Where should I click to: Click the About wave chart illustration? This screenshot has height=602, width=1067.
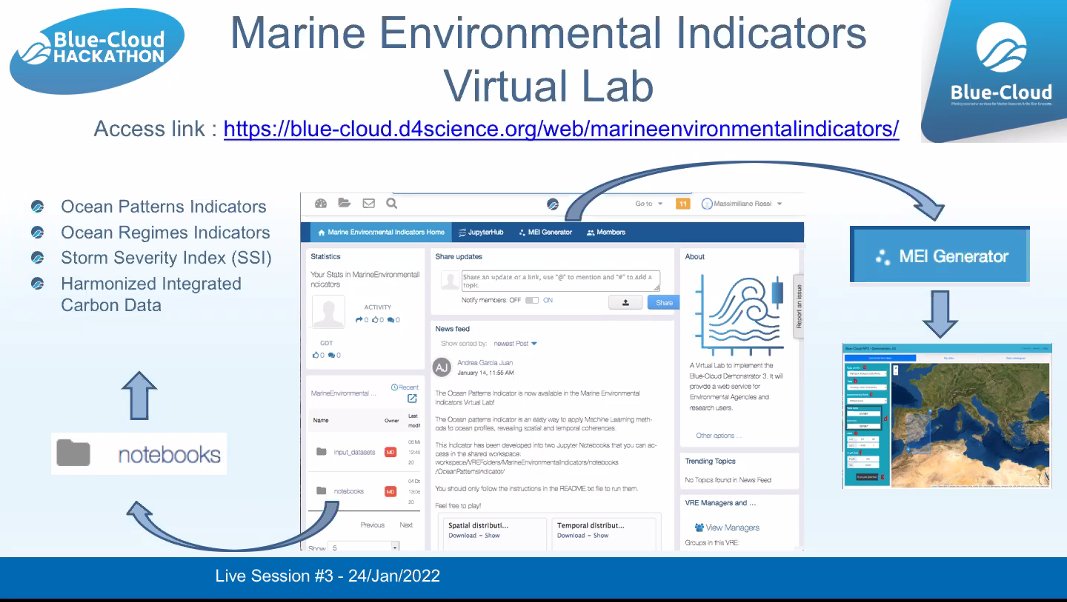pos(738,315)
